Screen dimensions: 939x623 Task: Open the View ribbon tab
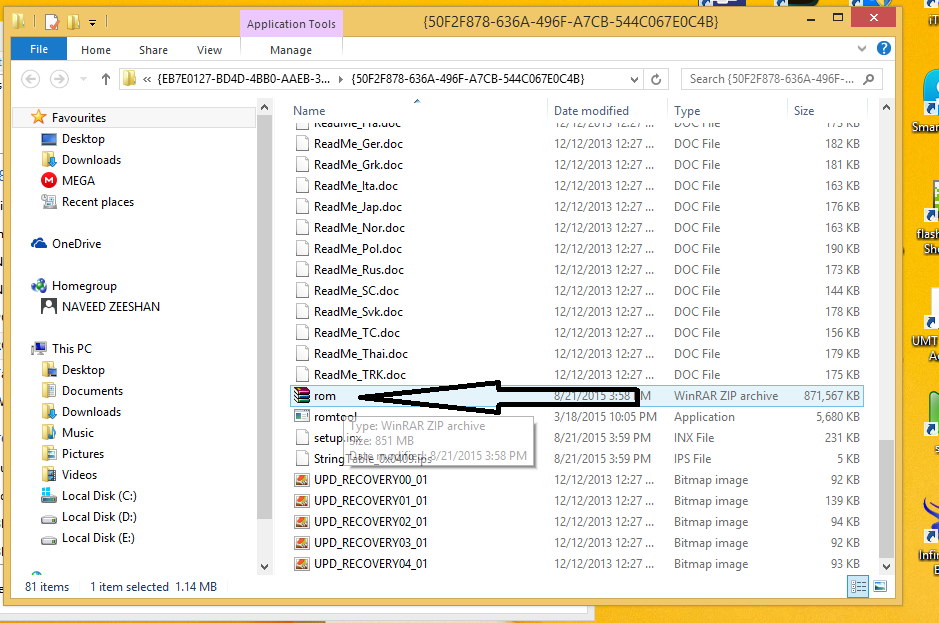pos(209,50)
